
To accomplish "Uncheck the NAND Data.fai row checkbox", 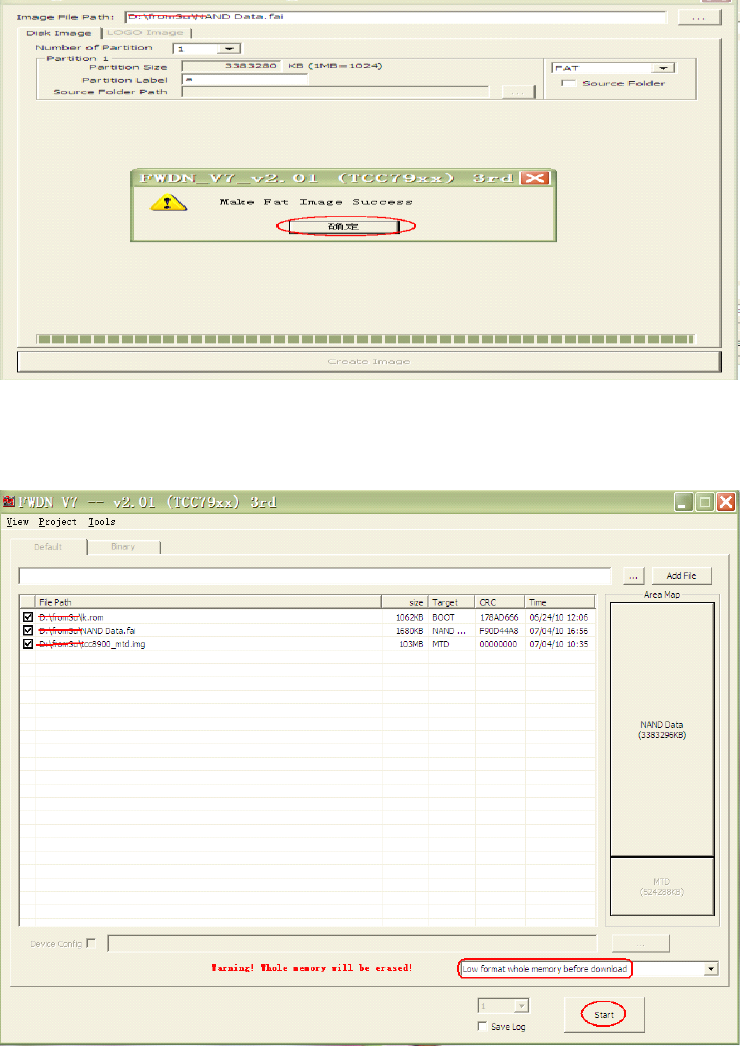I will coord(27,630).
